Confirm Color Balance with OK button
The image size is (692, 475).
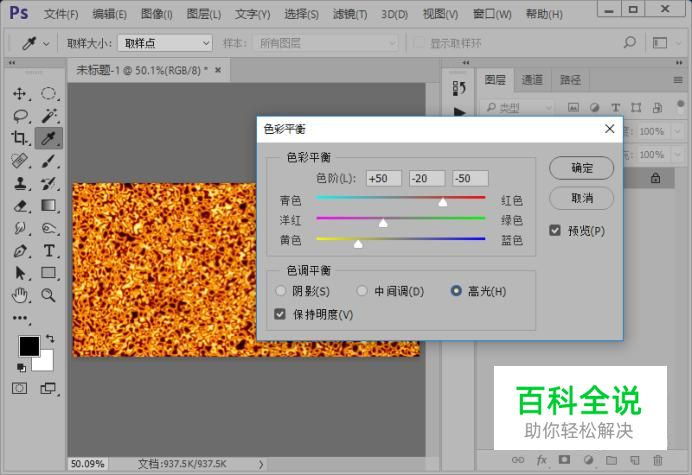coord(581,168)
